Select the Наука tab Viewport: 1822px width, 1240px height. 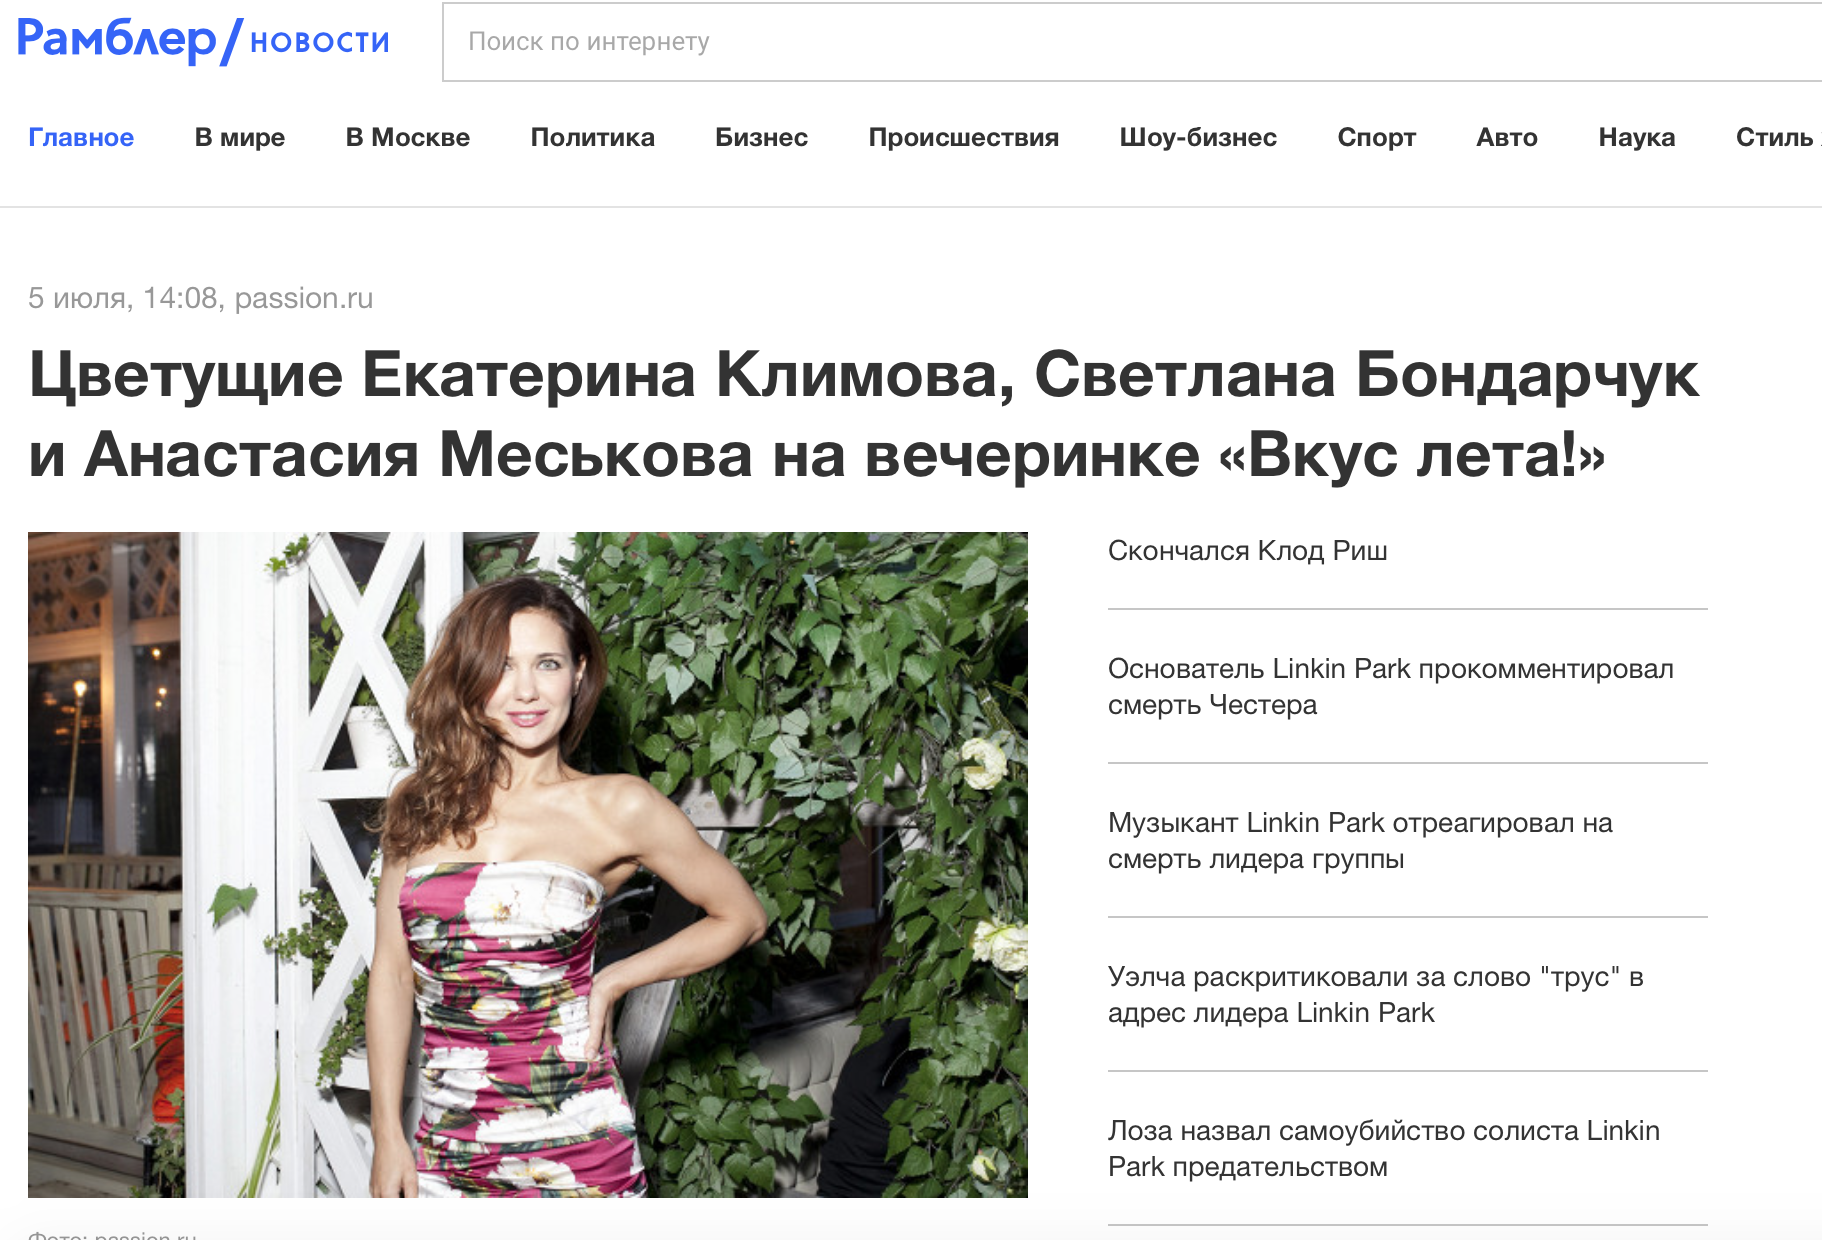[1637, 137]
